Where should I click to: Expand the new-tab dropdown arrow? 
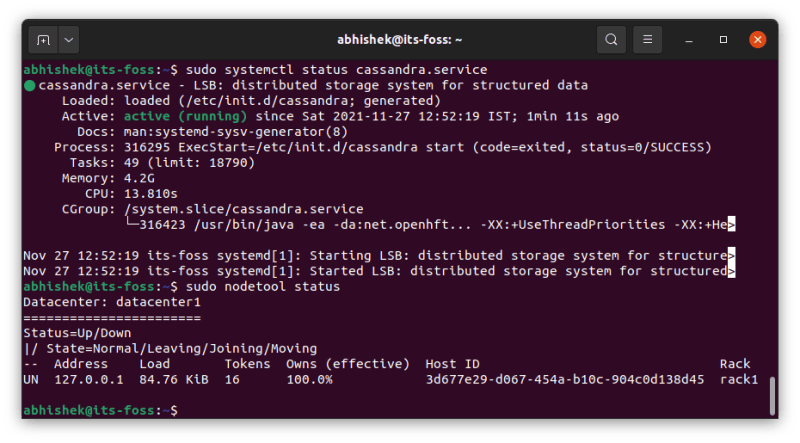(x=69, y=41)
